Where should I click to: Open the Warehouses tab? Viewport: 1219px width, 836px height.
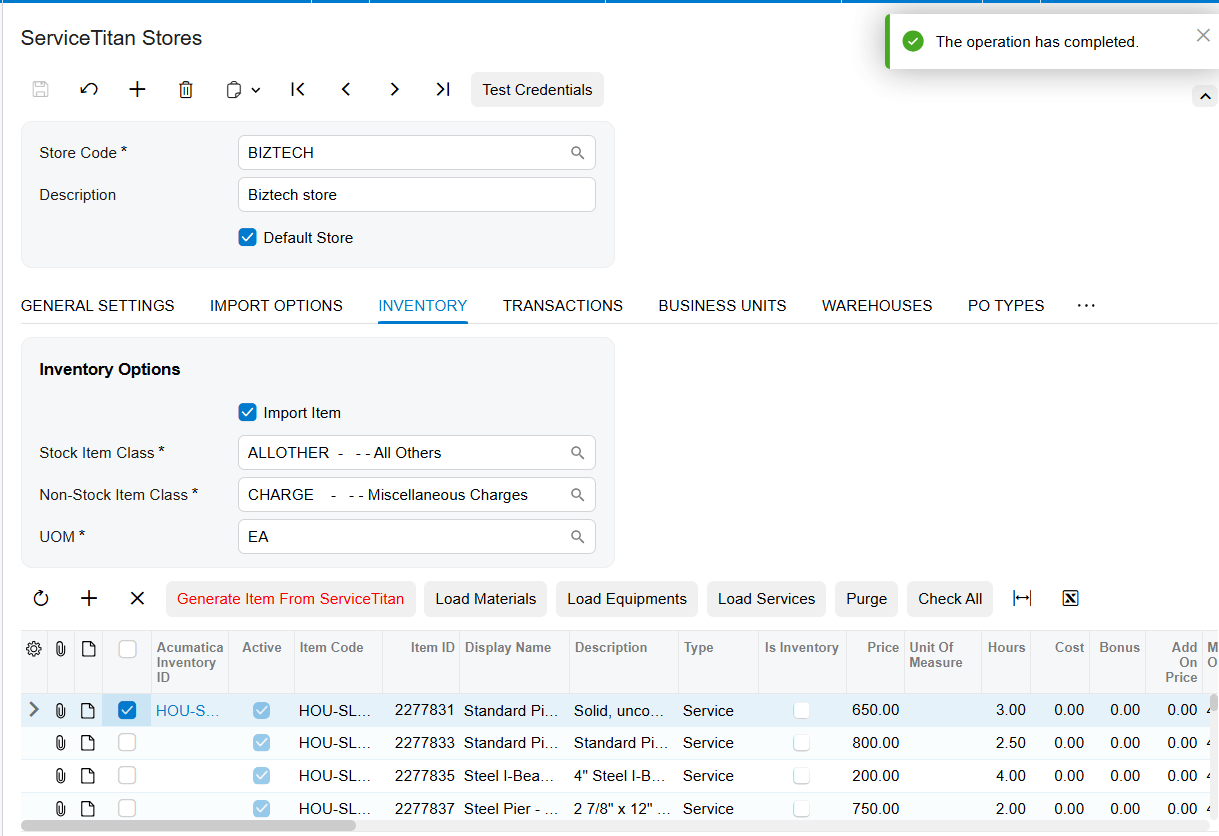coord(877,306)
